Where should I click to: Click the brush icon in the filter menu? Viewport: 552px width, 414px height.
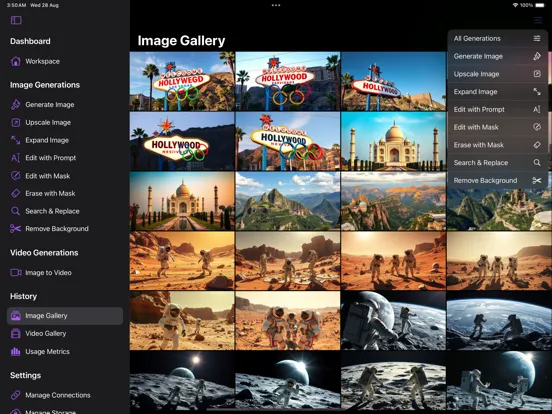point(537,56)
